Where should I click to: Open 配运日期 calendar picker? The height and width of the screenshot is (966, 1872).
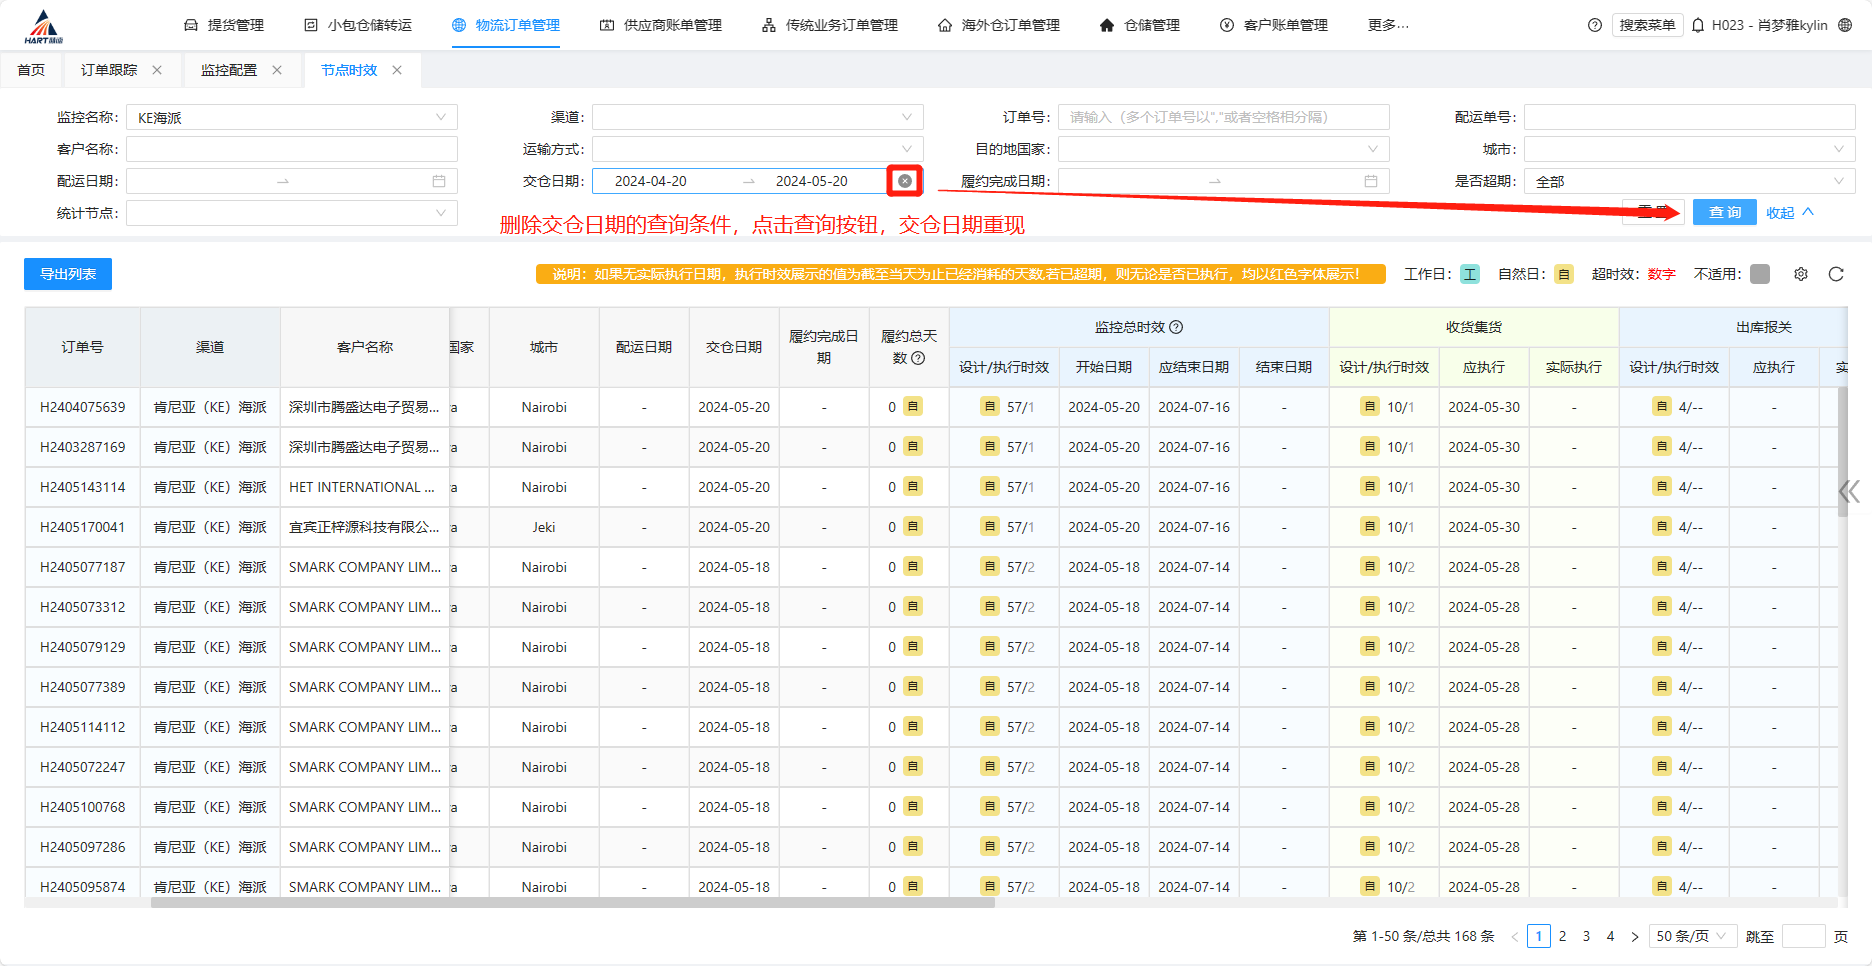click(438, 181)
